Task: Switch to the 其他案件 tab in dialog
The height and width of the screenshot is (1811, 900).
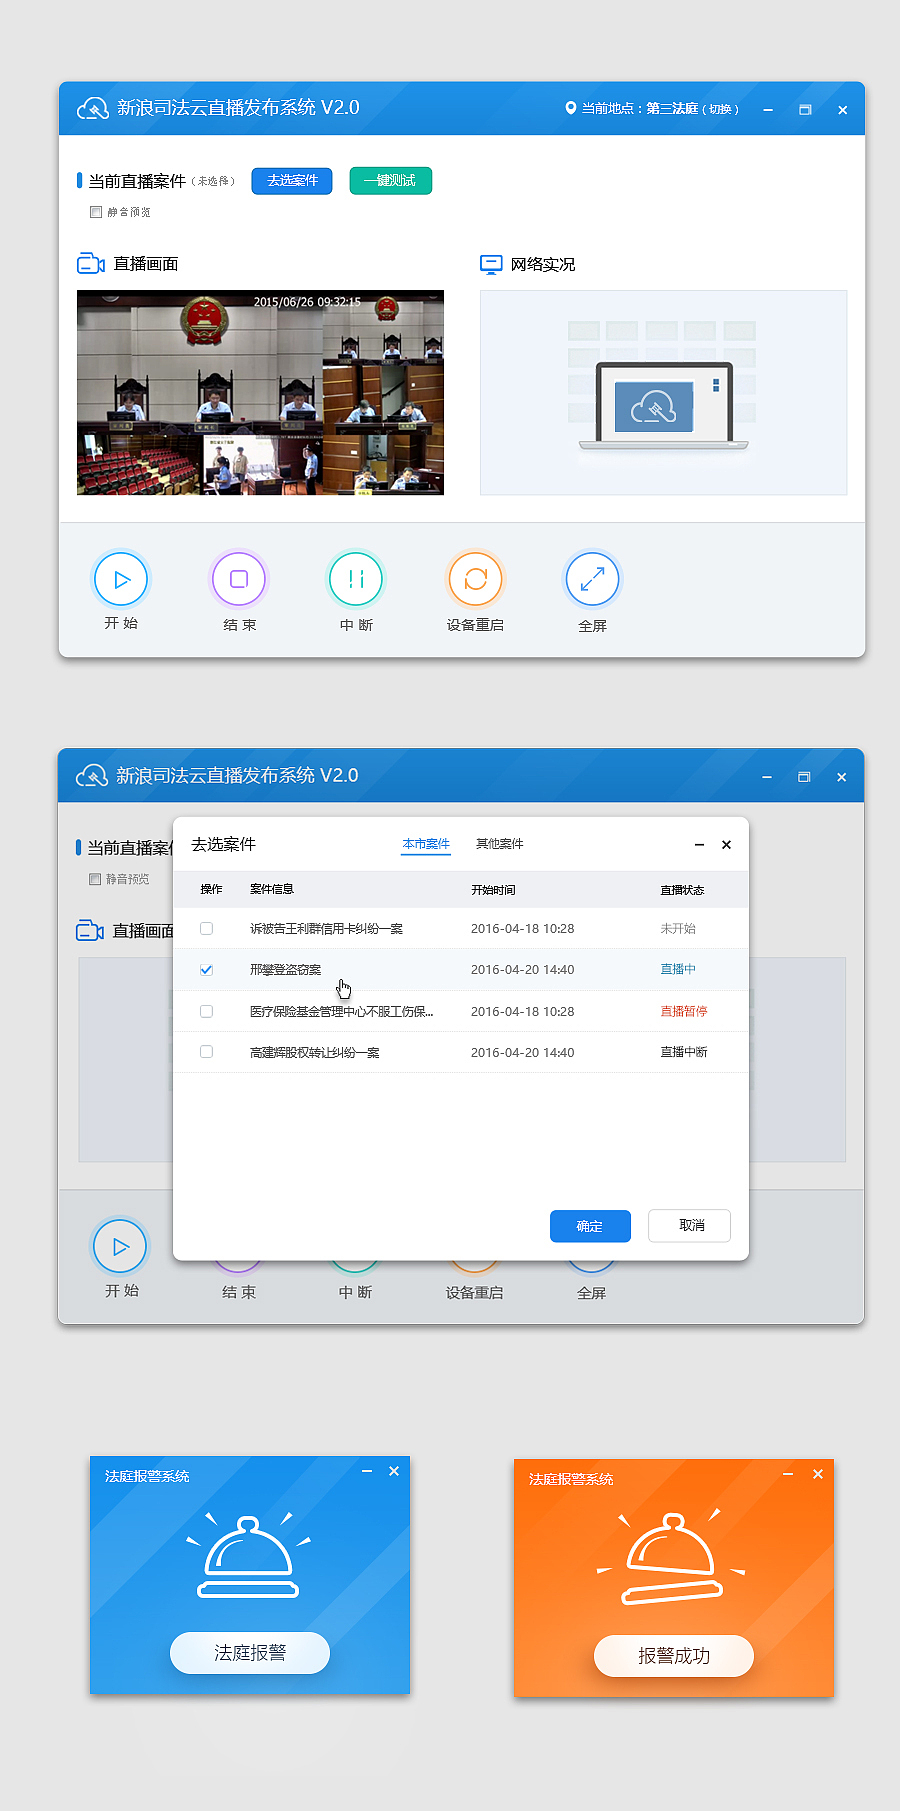Action: pyautogui.click(x=500, y=844)
